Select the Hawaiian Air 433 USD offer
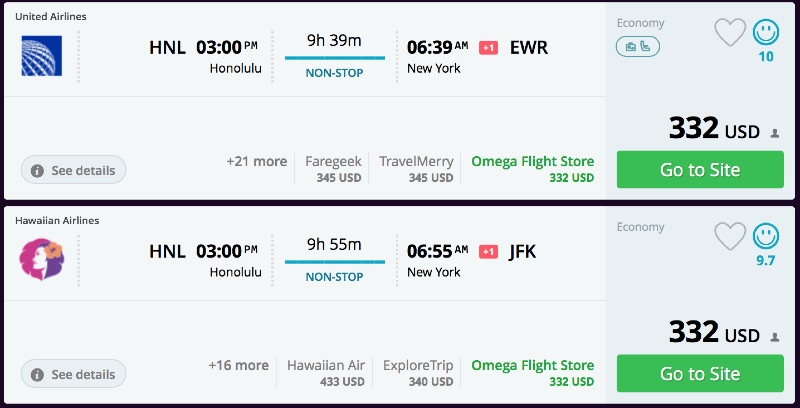Viewport: 800px width, 408px height. click(325, 373)
